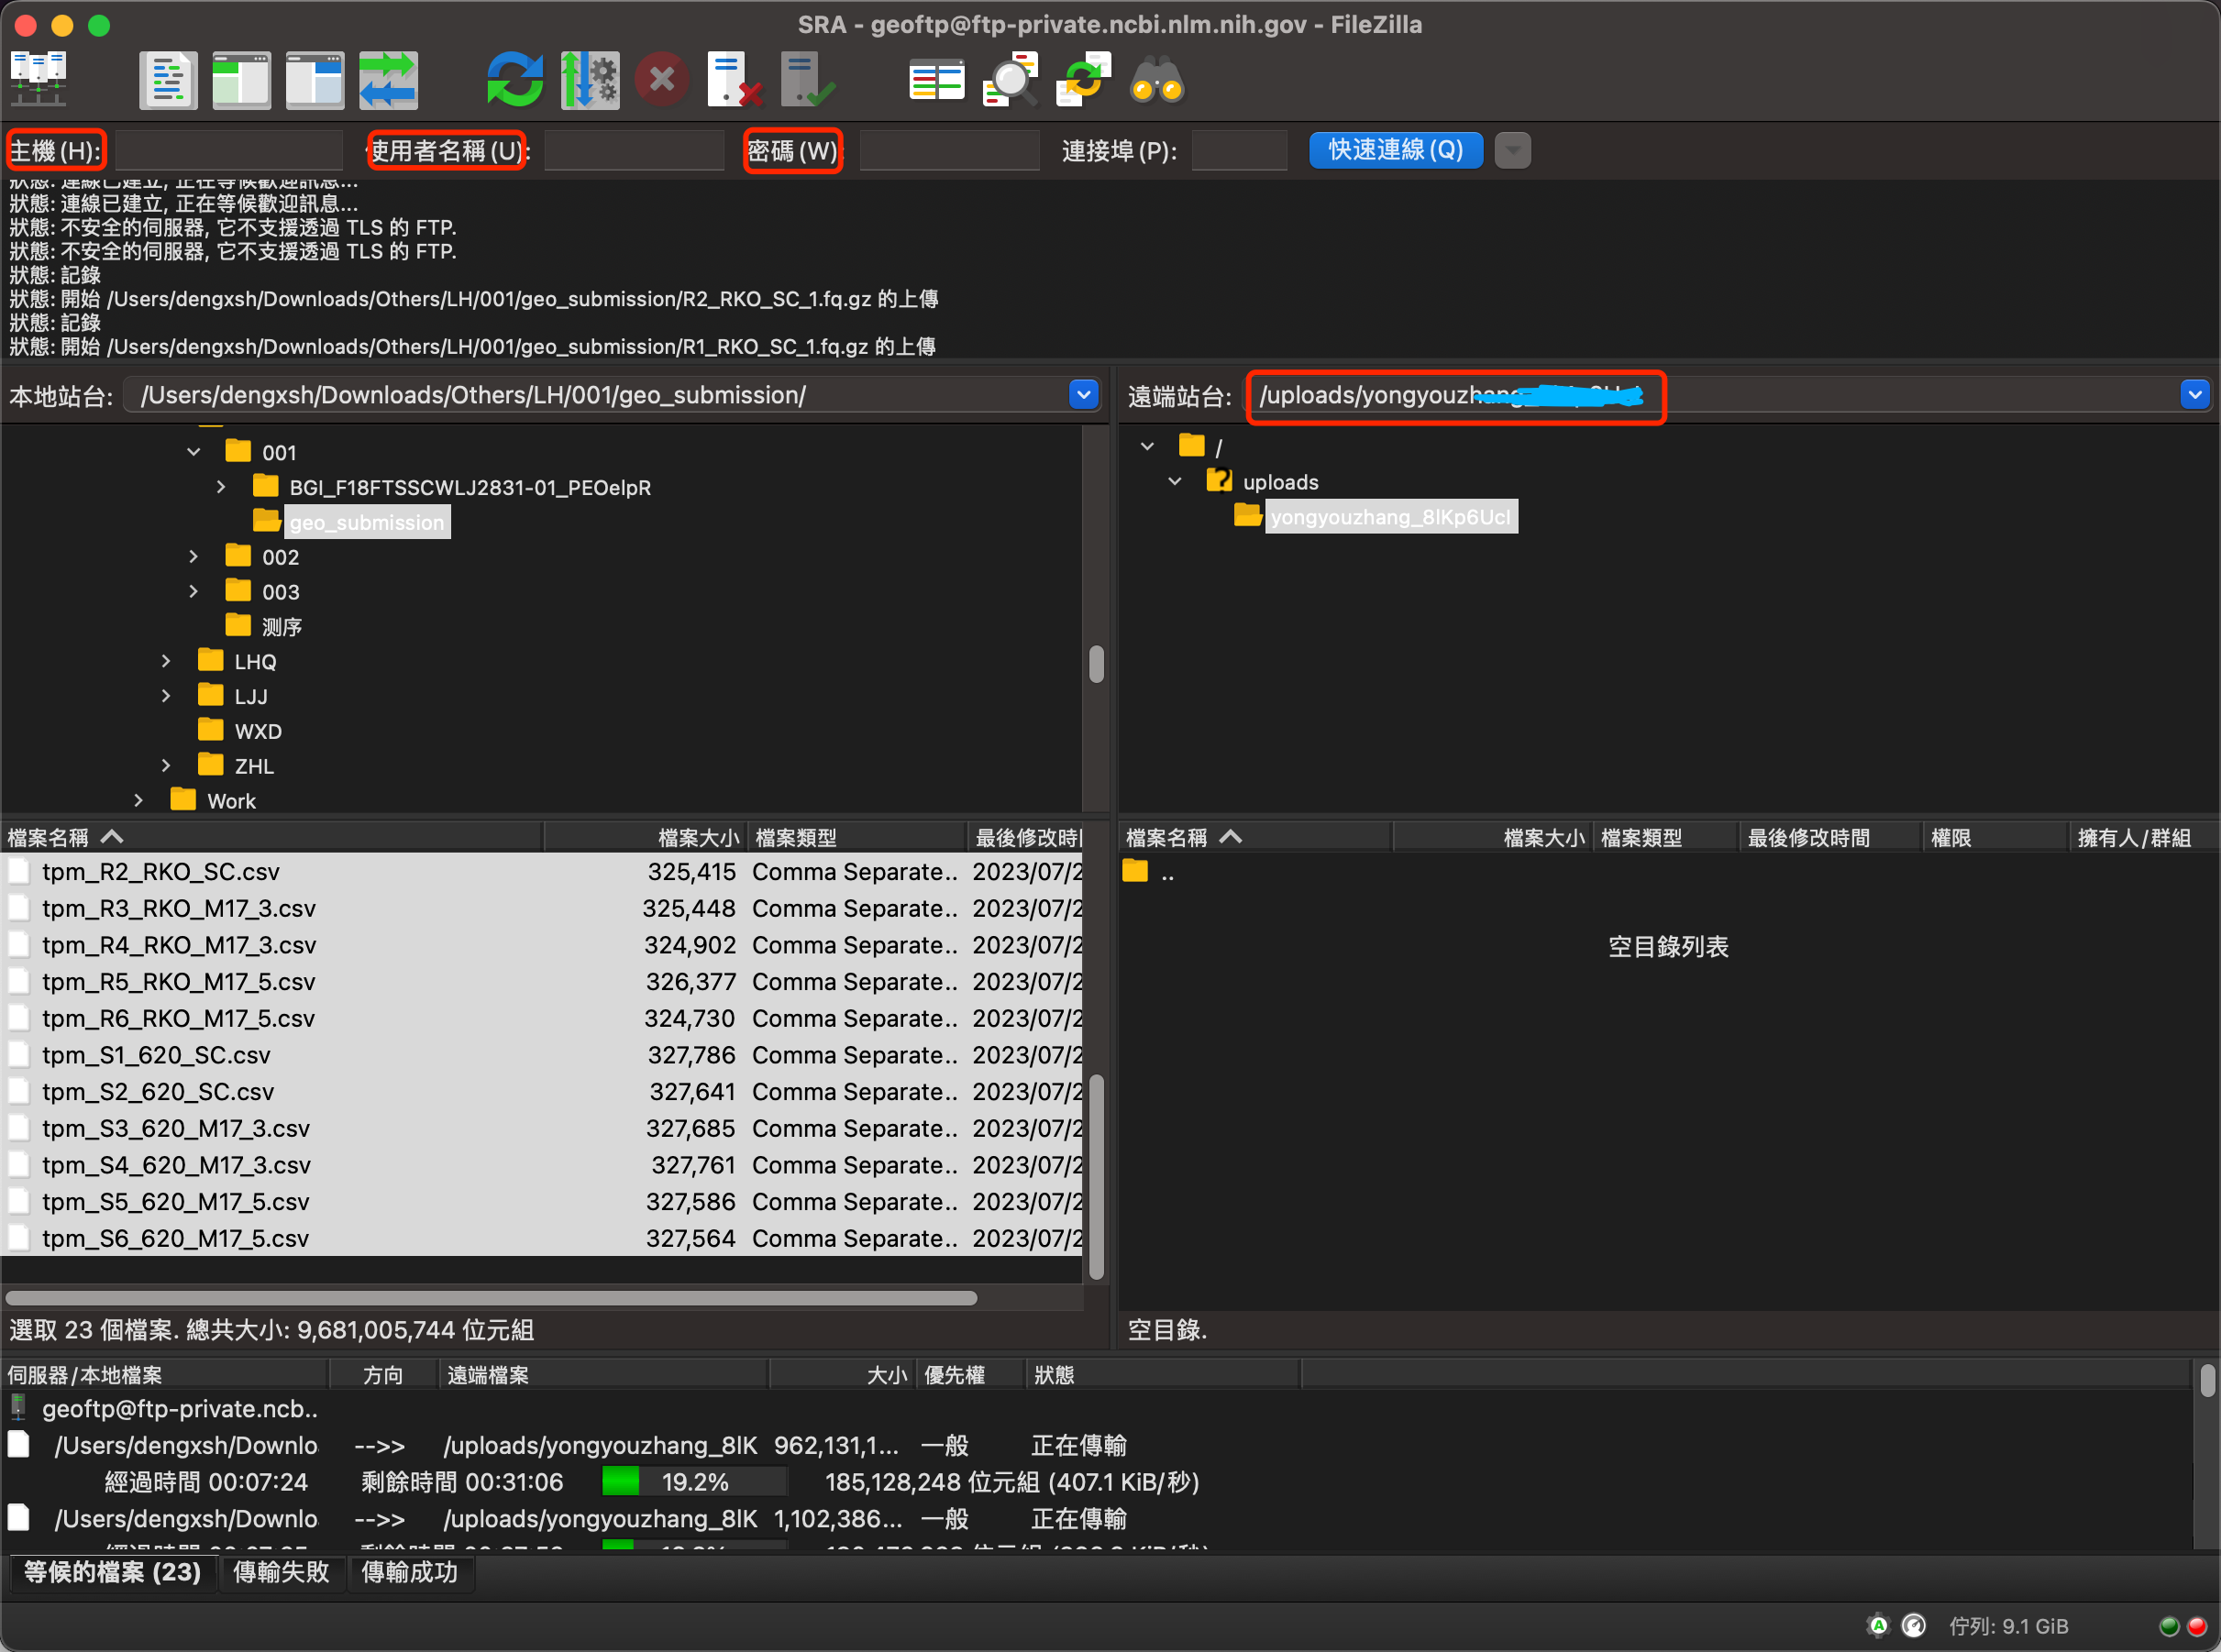Toggle local directory tree display icon
Screen dimensions: 2221x1652
click(241, 79)
